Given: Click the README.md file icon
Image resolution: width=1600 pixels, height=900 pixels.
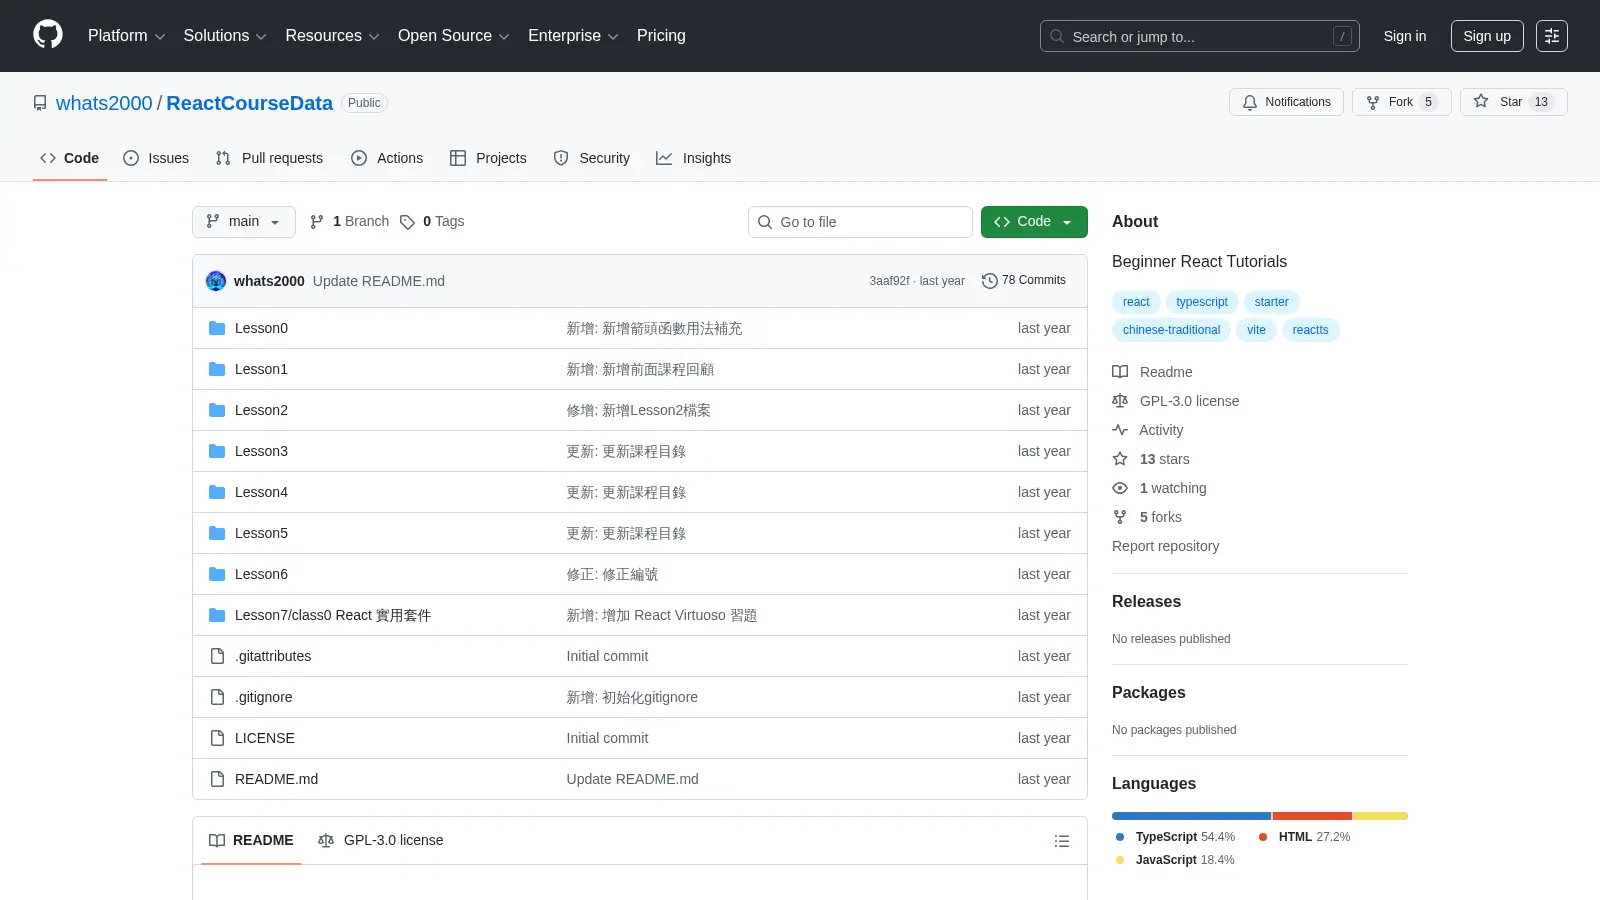Looking at the screenshot, I should [217, 779].
